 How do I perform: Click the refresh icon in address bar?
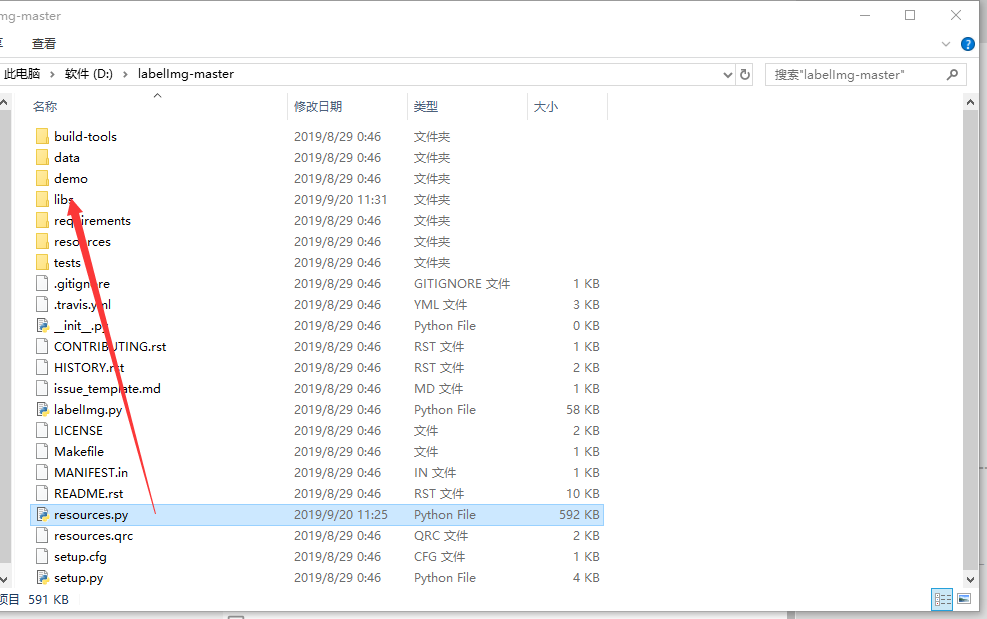click(744, 74)
